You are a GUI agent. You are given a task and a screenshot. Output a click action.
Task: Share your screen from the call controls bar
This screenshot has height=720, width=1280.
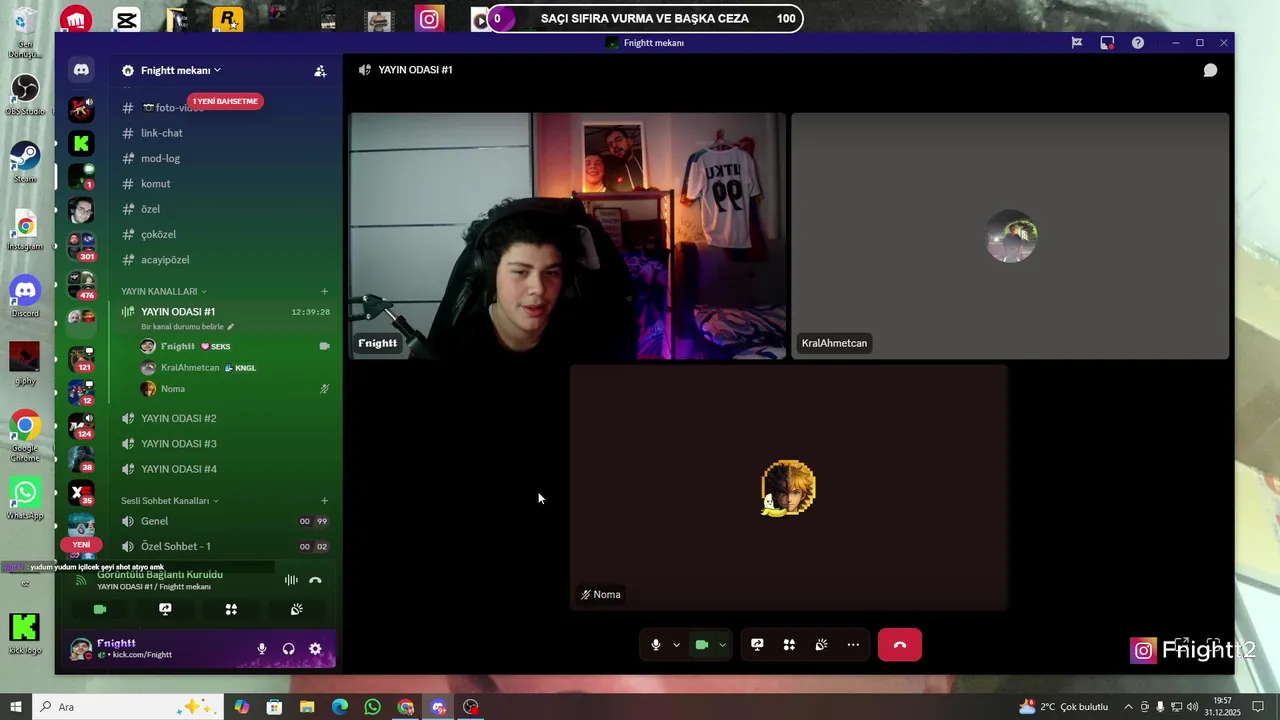(x=757, y=645)
